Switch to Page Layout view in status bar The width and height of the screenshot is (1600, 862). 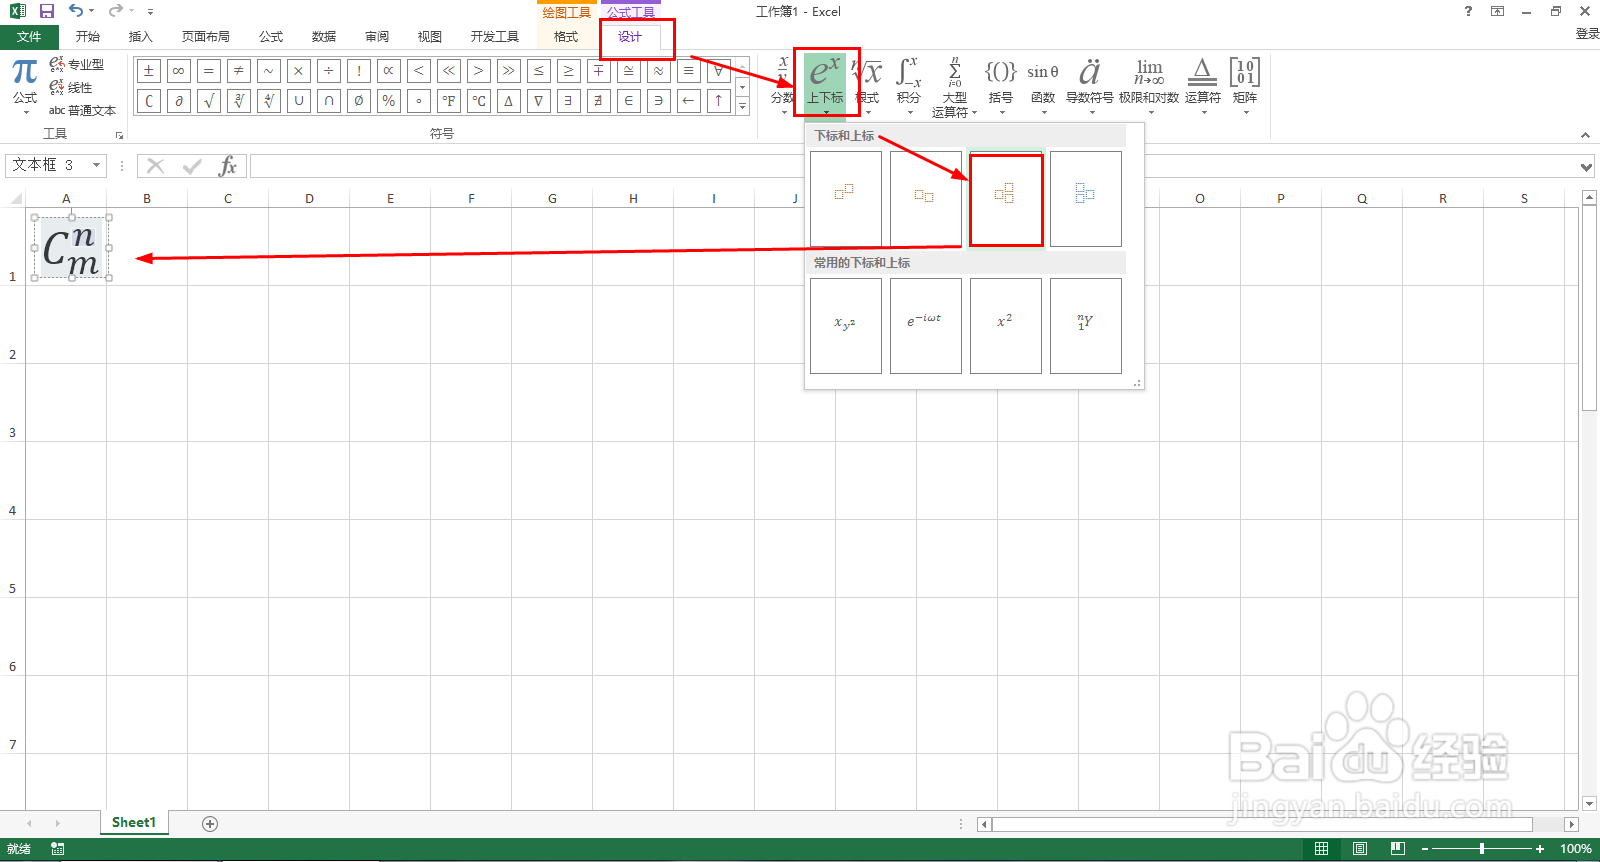tap(1360, 849)
